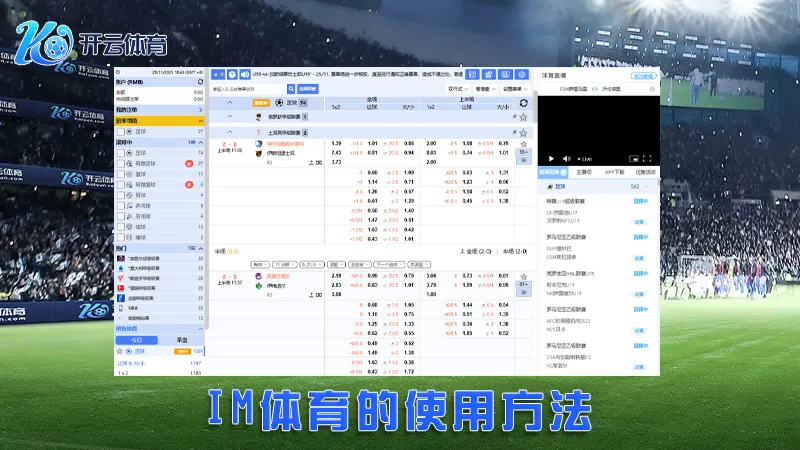This screenshot has height=450, width=800.
Task: Toggle picture-in-picture in the video player
Action: 634,159
